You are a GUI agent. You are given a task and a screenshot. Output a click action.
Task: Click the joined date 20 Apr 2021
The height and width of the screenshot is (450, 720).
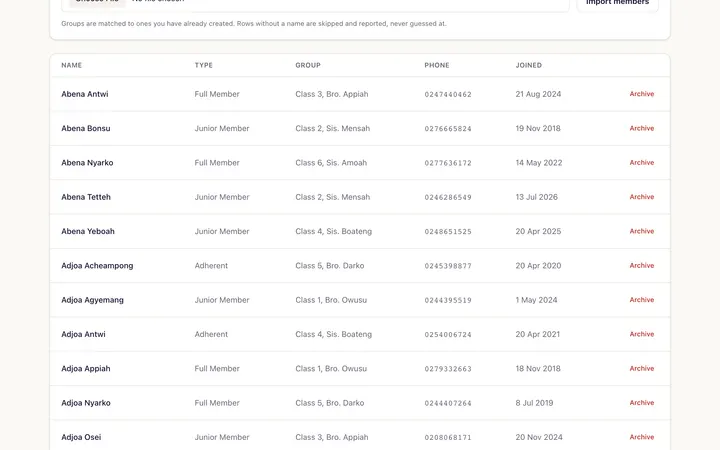click(538, 334)
